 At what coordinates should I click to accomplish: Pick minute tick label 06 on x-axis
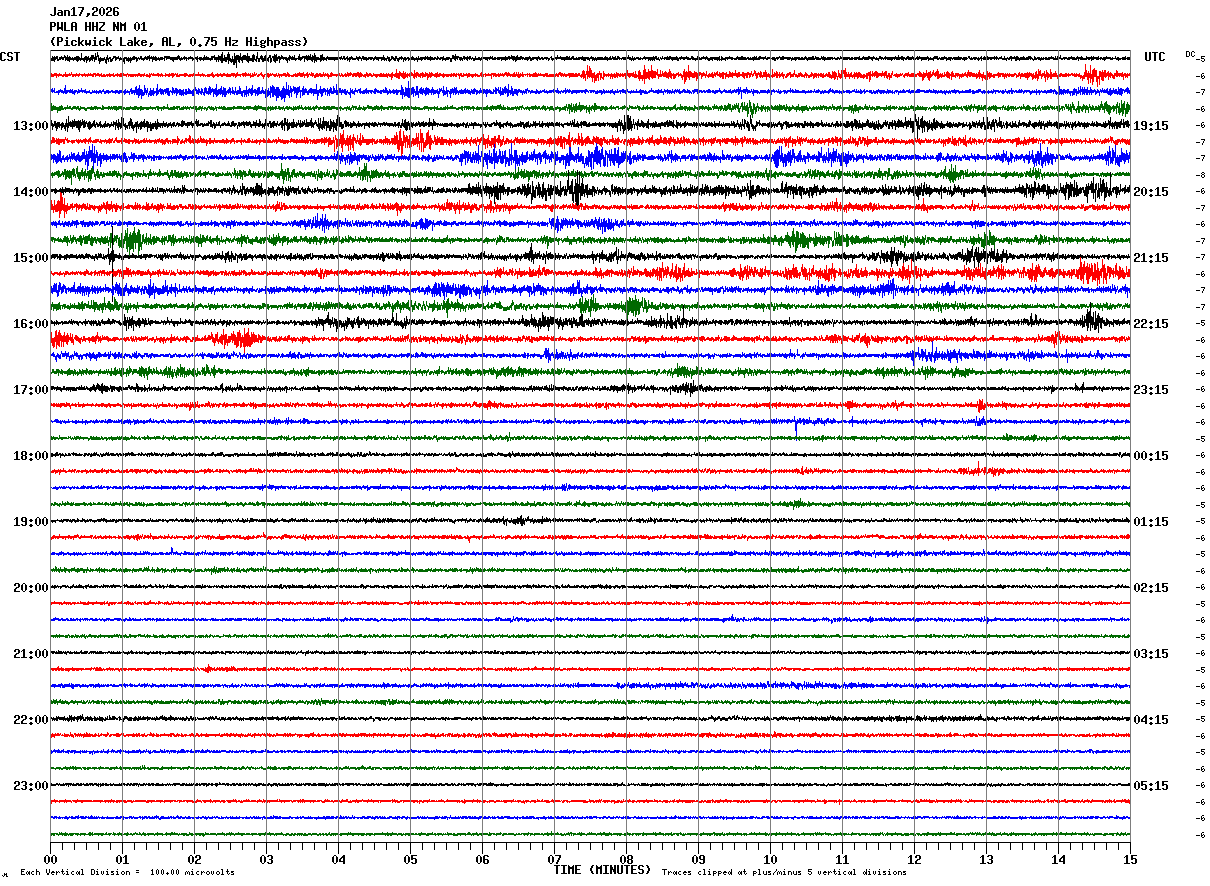click(482, 859)
